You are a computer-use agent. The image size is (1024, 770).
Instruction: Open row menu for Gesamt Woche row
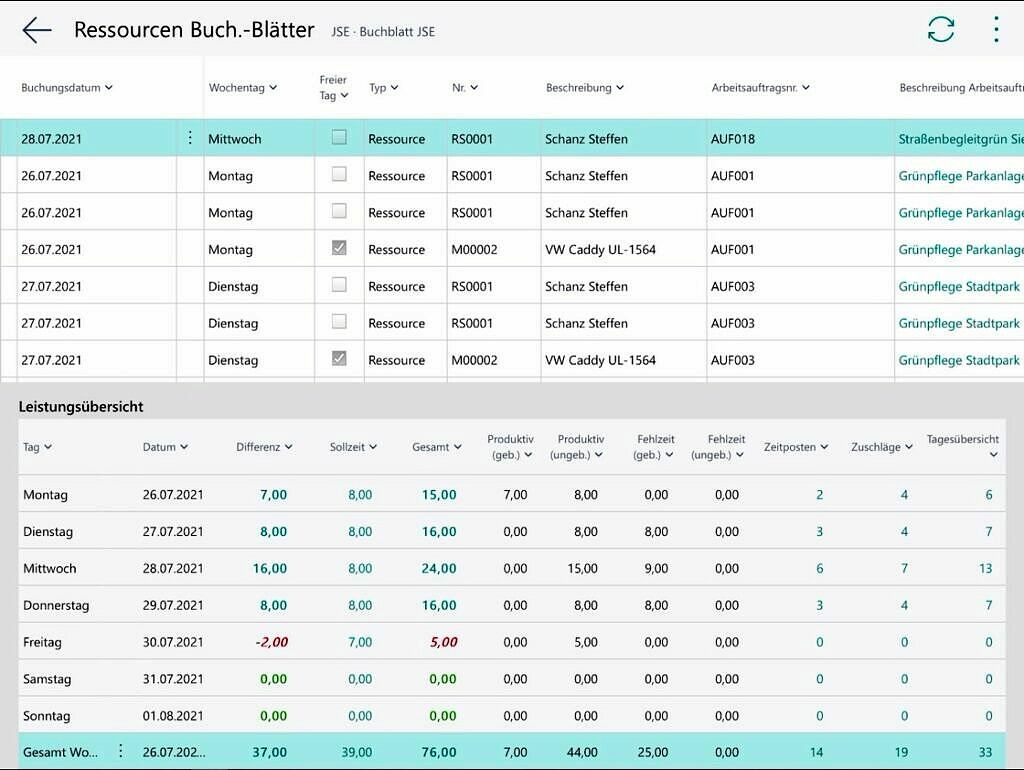click(121, 751)
